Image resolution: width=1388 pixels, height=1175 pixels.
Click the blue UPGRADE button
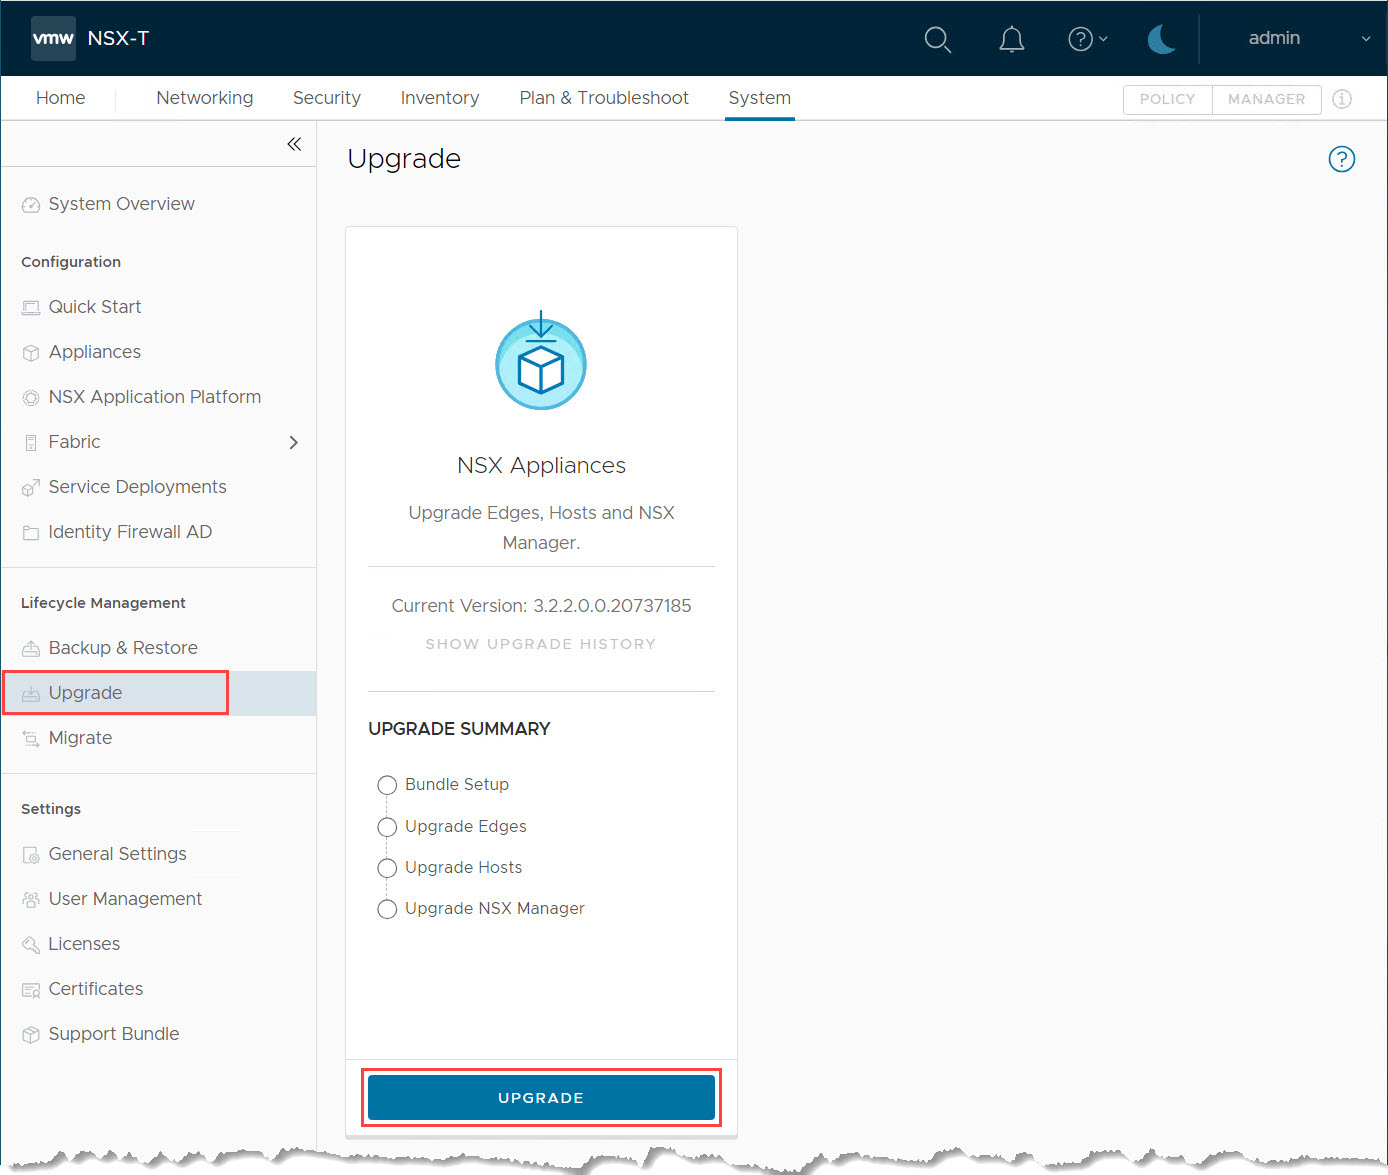point(541,1098)
